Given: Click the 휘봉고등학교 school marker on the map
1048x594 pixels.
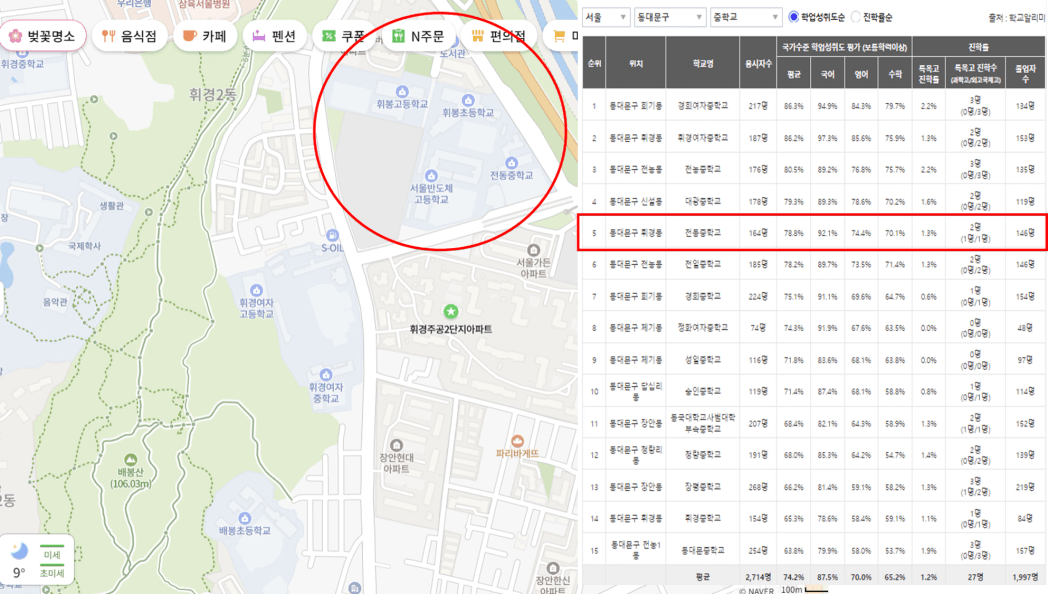Looking at the screenshot, I should pyautogui.click(x=402, y=92).
